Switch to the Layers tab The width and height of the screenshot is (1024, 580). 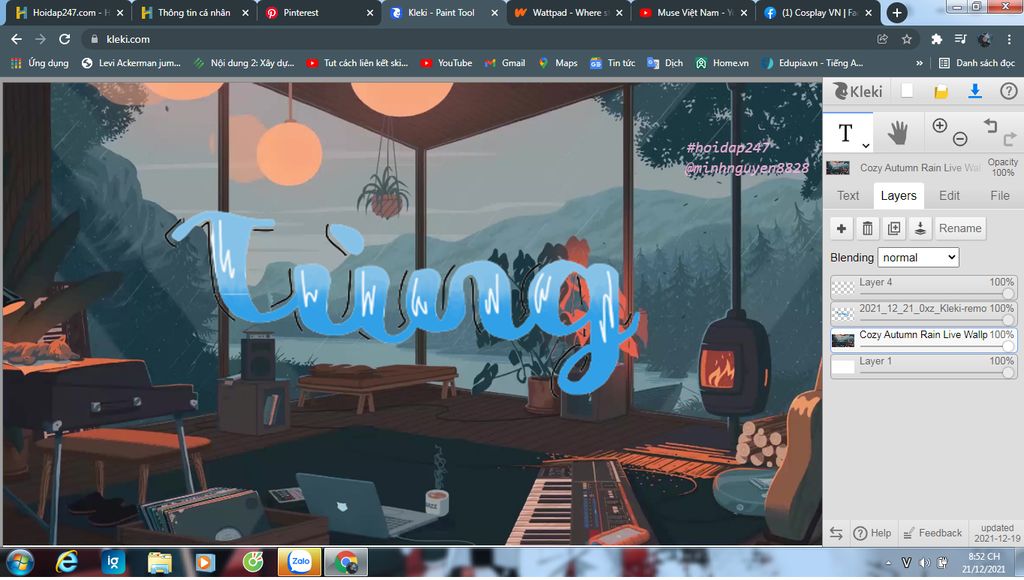899,195
